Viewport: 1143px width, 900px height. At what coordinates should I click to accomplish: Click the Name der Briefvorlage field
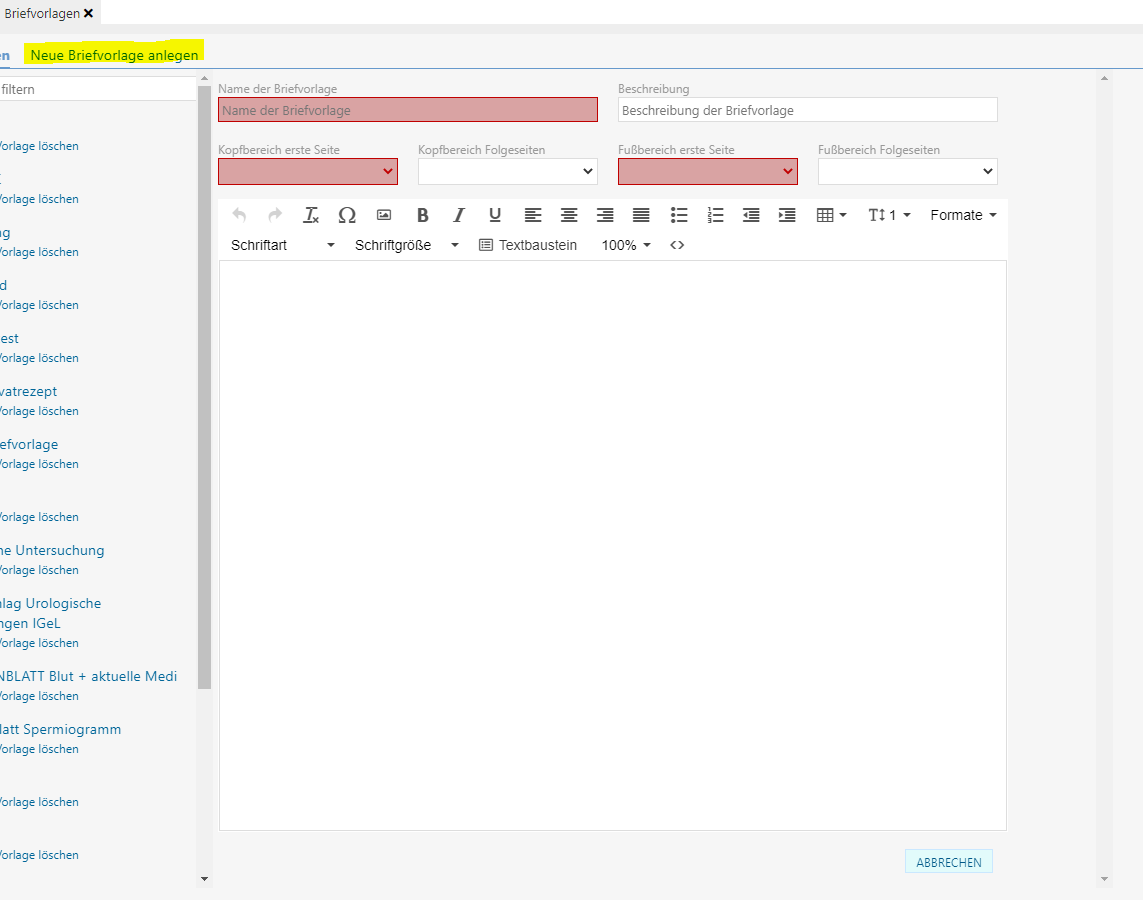408,110
